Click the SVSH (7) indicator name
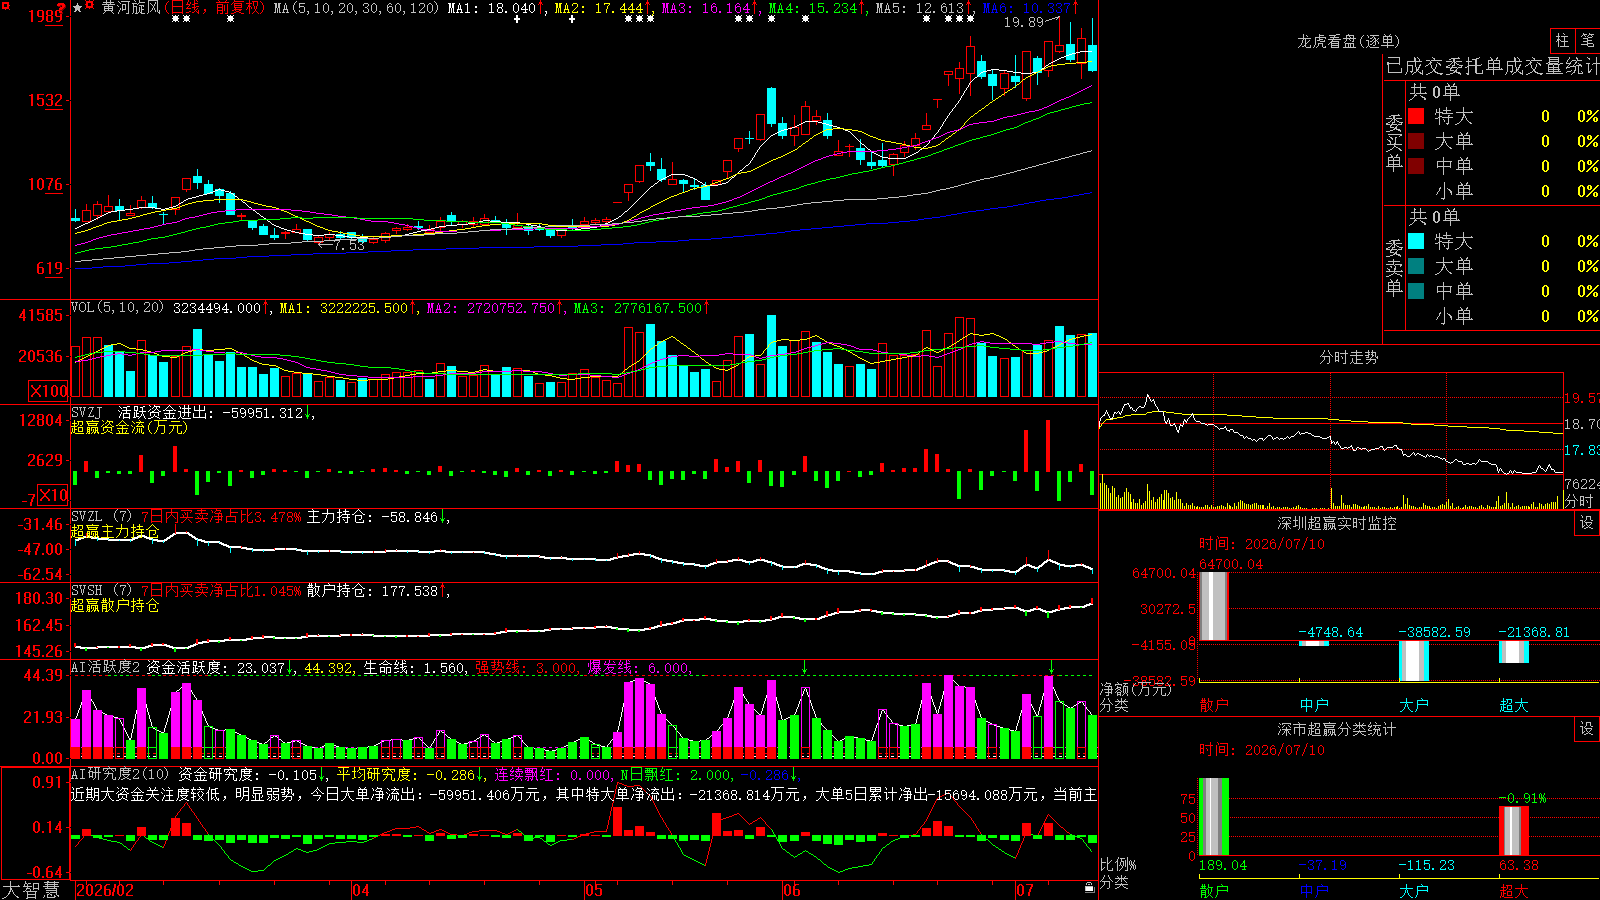The height and width of the screenshot is (900, 1600). pyautogui.click(x=102, y=591)
